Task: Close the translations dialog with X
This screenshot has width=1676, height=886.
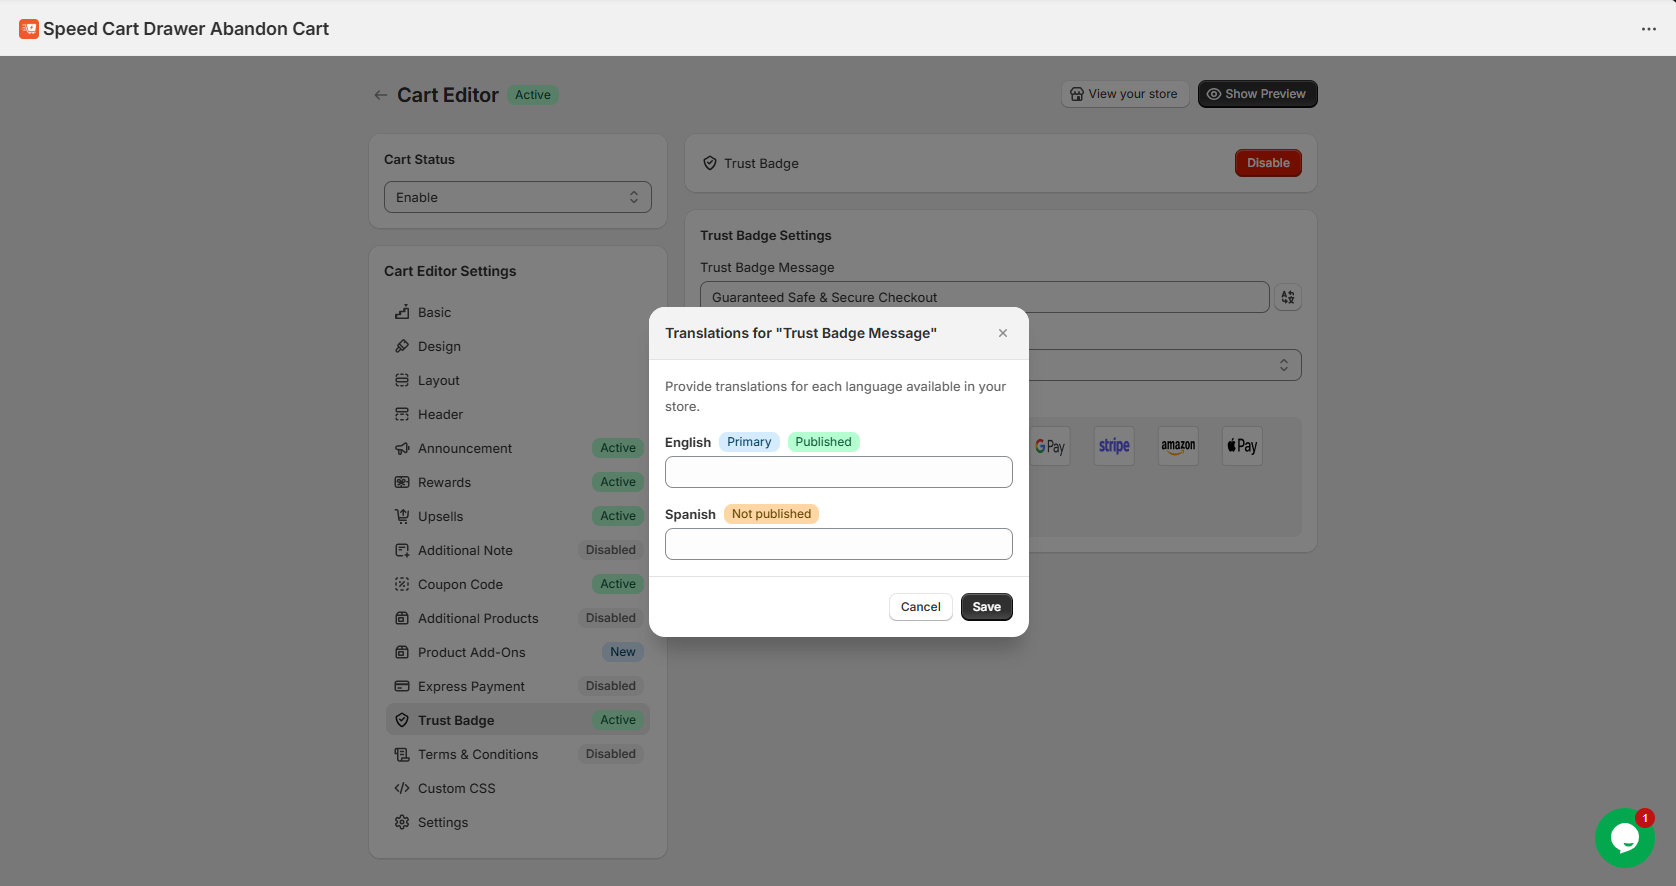Action: point(1002,333)
